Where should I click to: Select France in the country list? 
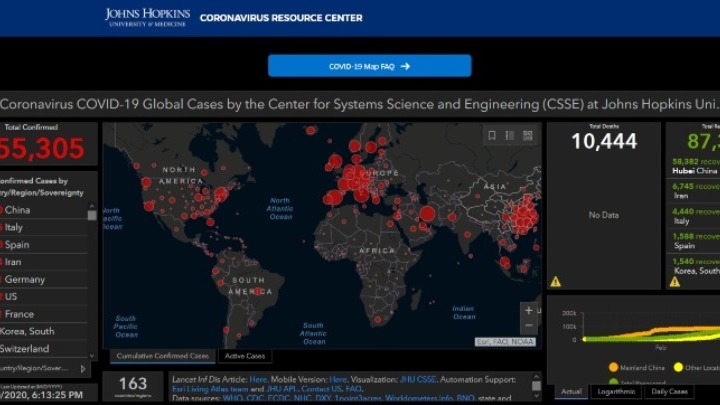(44, 314)
